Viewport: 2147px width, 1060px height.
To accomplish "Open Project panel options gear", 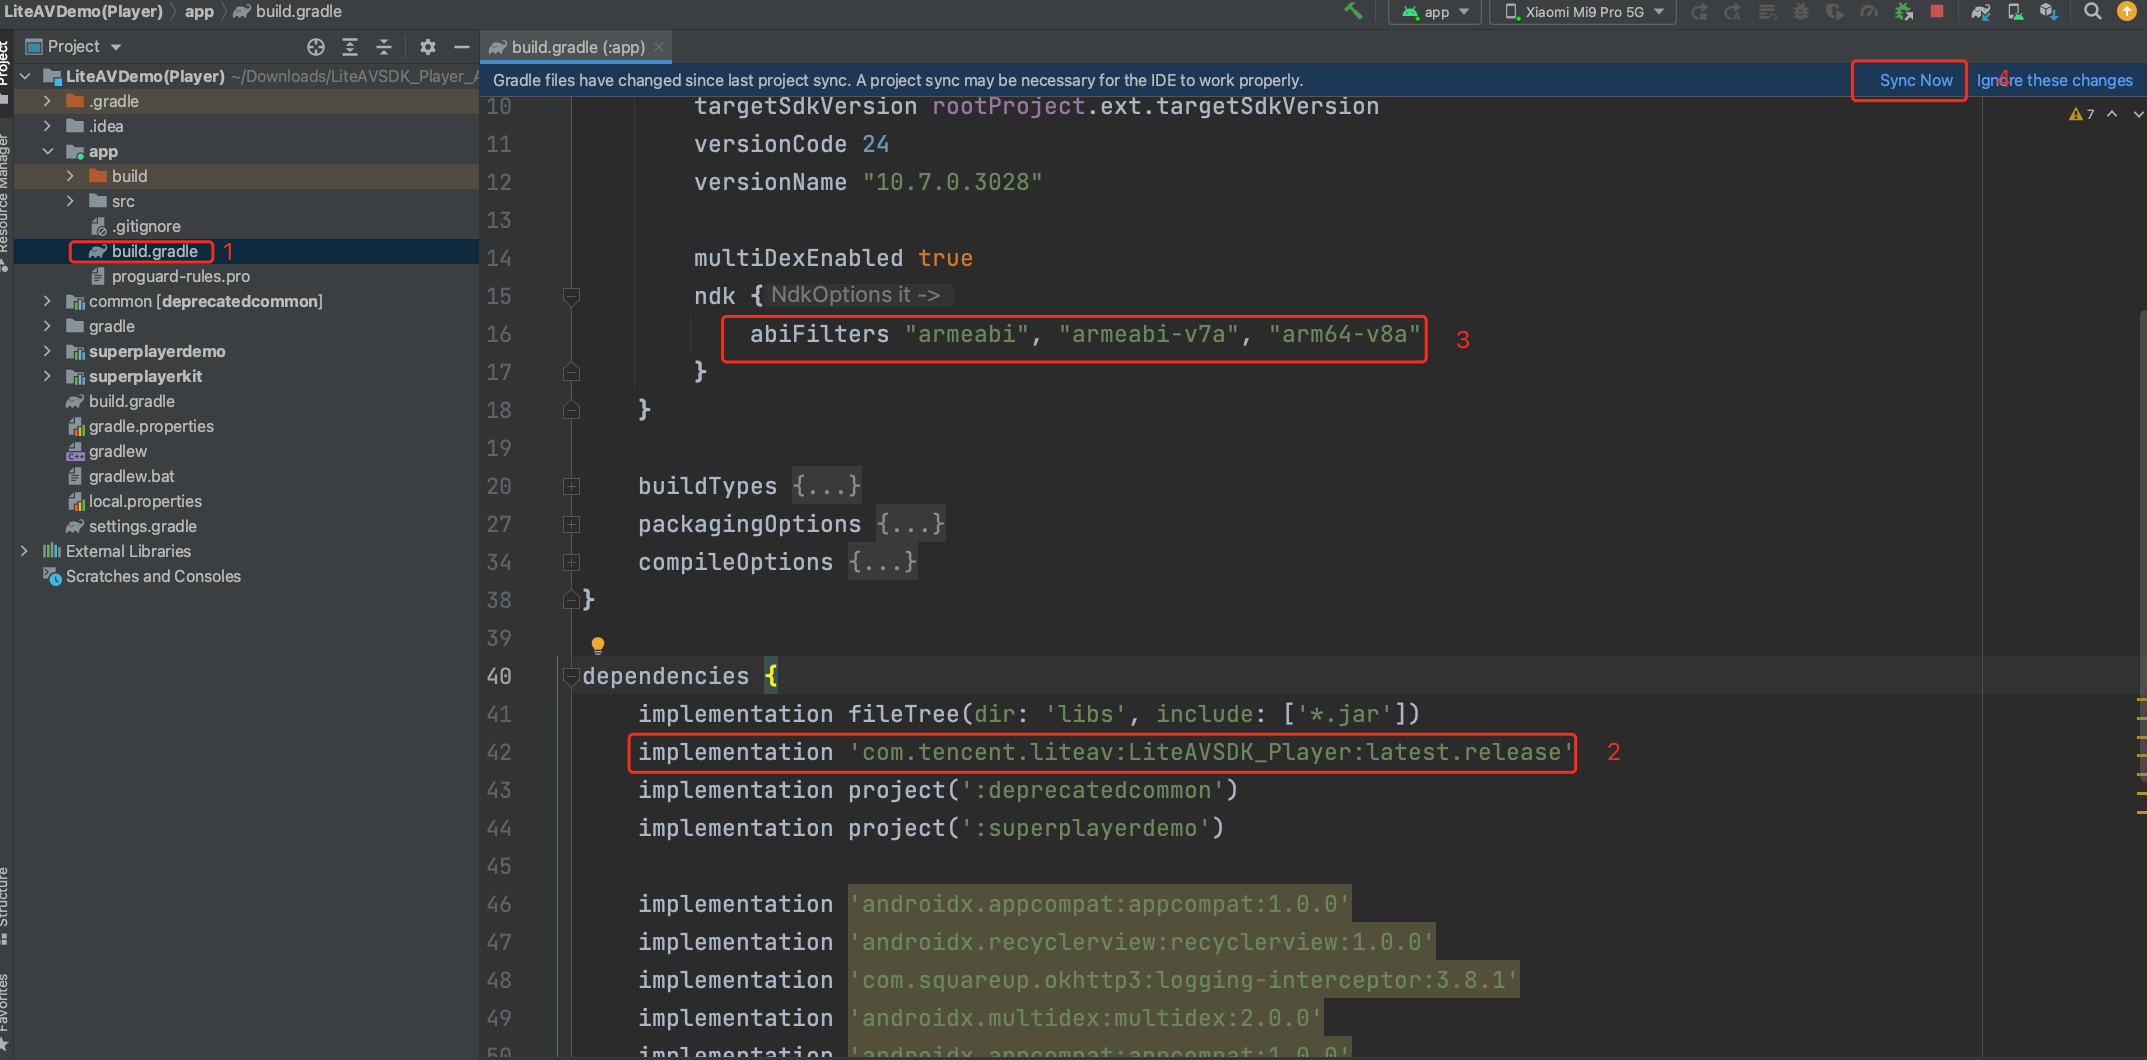I will point(428,46).
